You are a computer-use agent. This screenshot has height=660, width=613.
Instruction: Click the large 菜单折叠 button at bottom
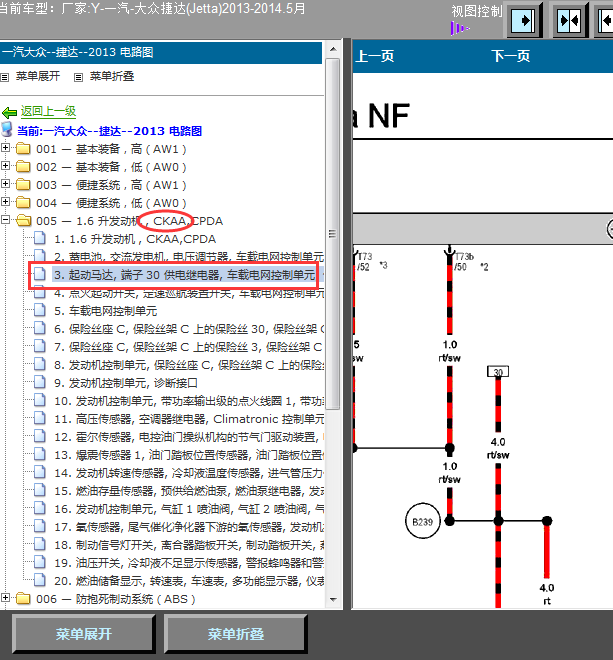tap(235, 634)
